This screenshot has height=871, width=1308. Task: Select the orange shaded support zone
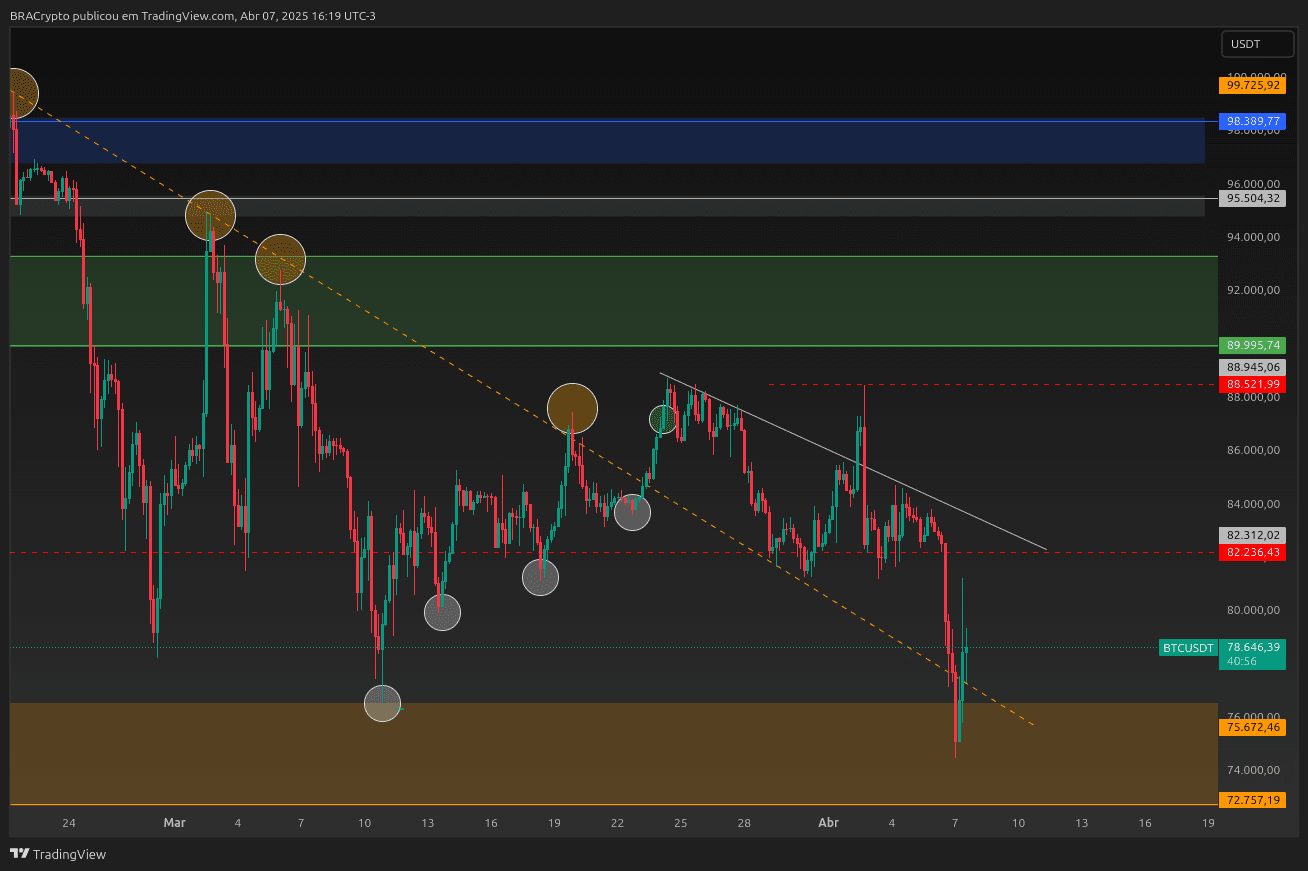(x=614, y=753)
